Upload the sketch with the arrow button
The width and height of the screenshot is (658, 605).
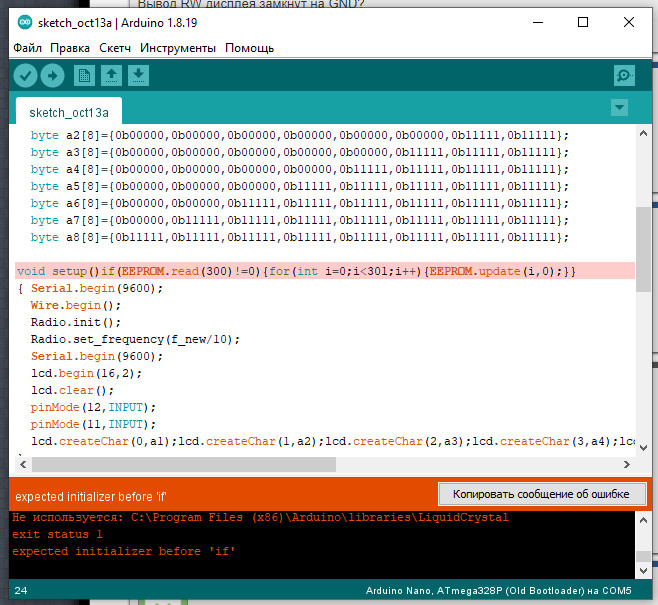[52, 75]
